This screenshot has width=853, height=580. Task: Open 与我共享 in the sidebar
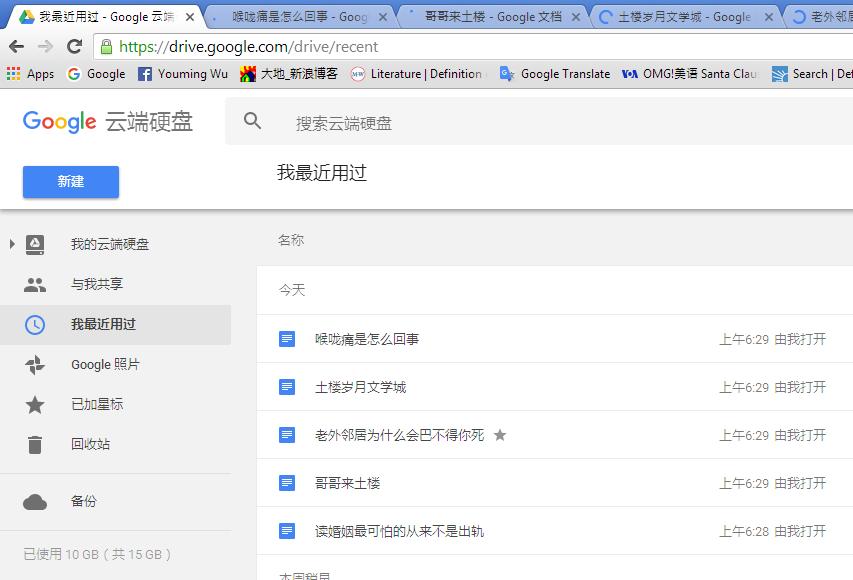coord(97,284)
